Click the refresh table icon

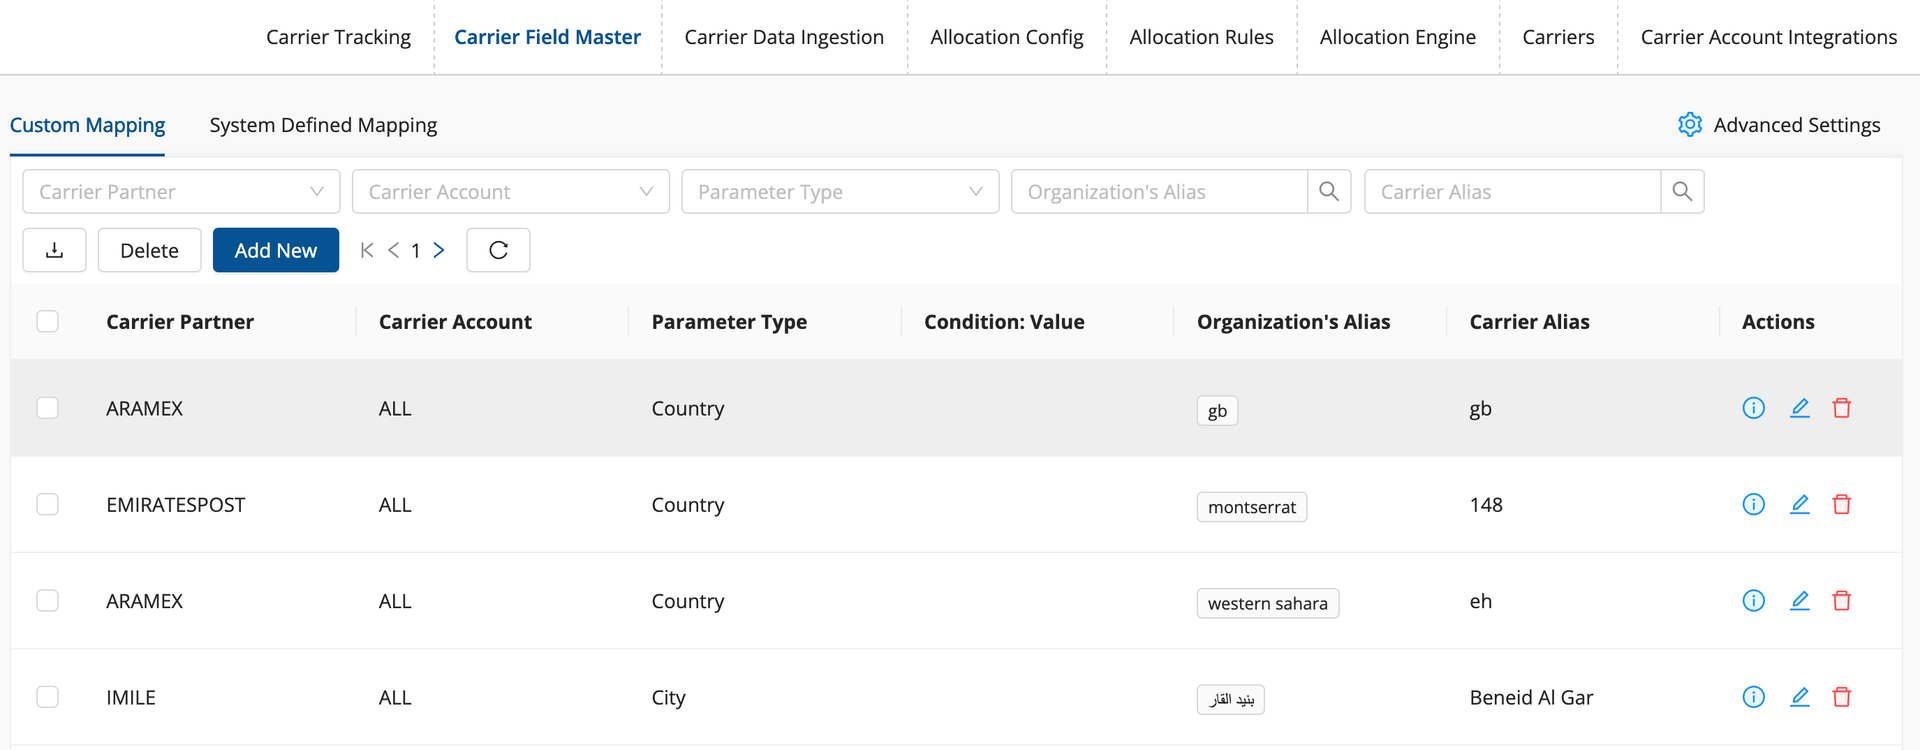[498, 250]
